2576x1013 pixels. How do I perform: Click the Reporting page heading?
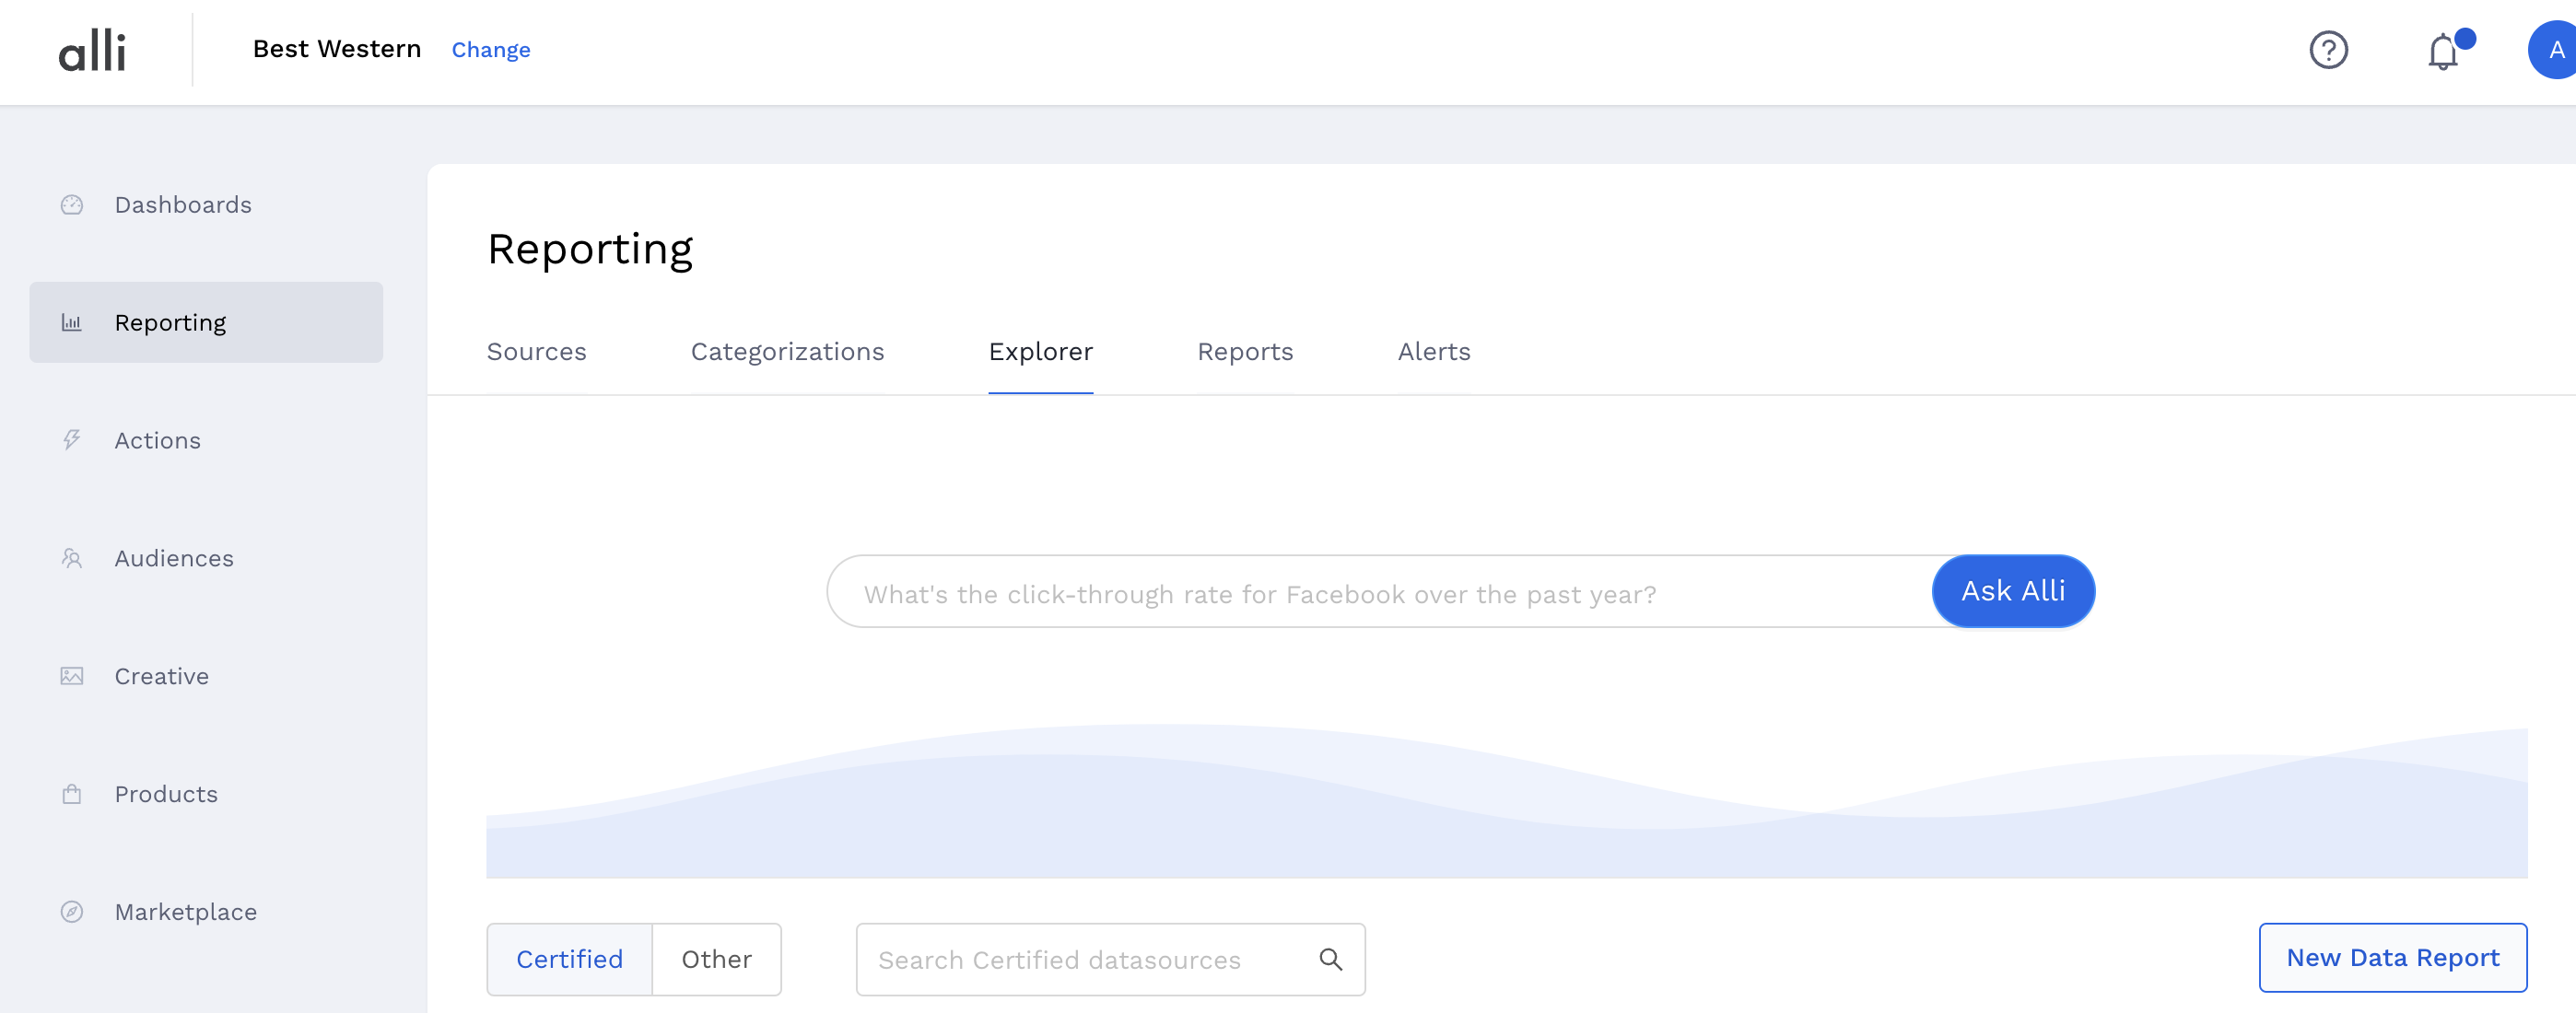[590, 251]
